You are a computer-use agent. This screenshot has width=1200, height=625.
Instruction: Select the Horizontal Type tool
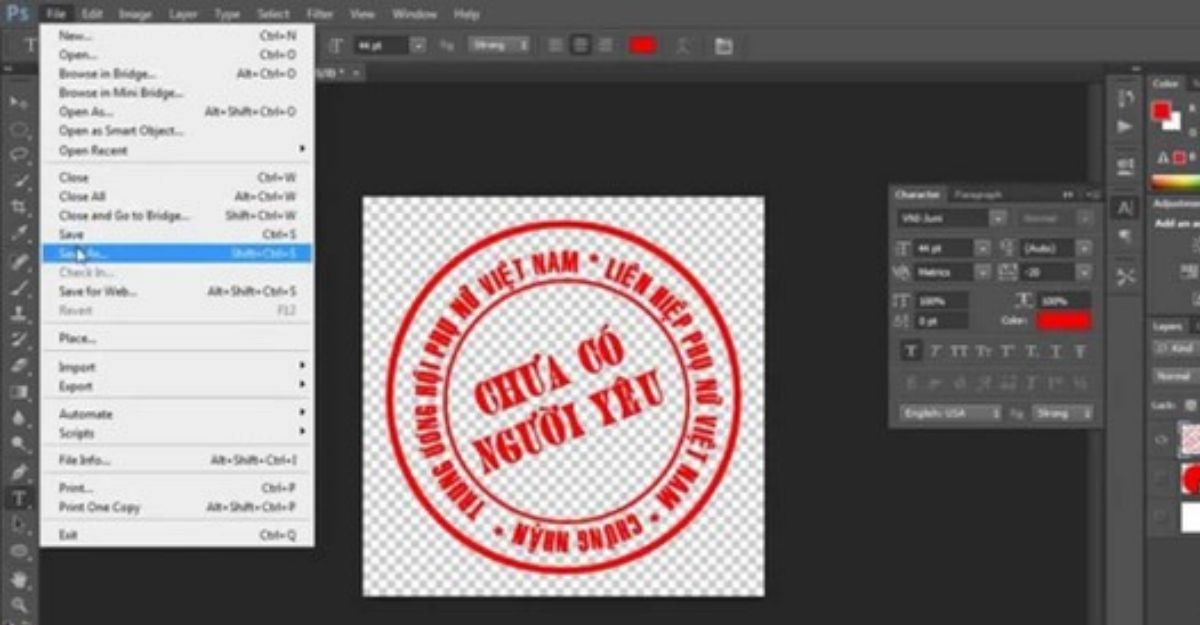point(18,498)
